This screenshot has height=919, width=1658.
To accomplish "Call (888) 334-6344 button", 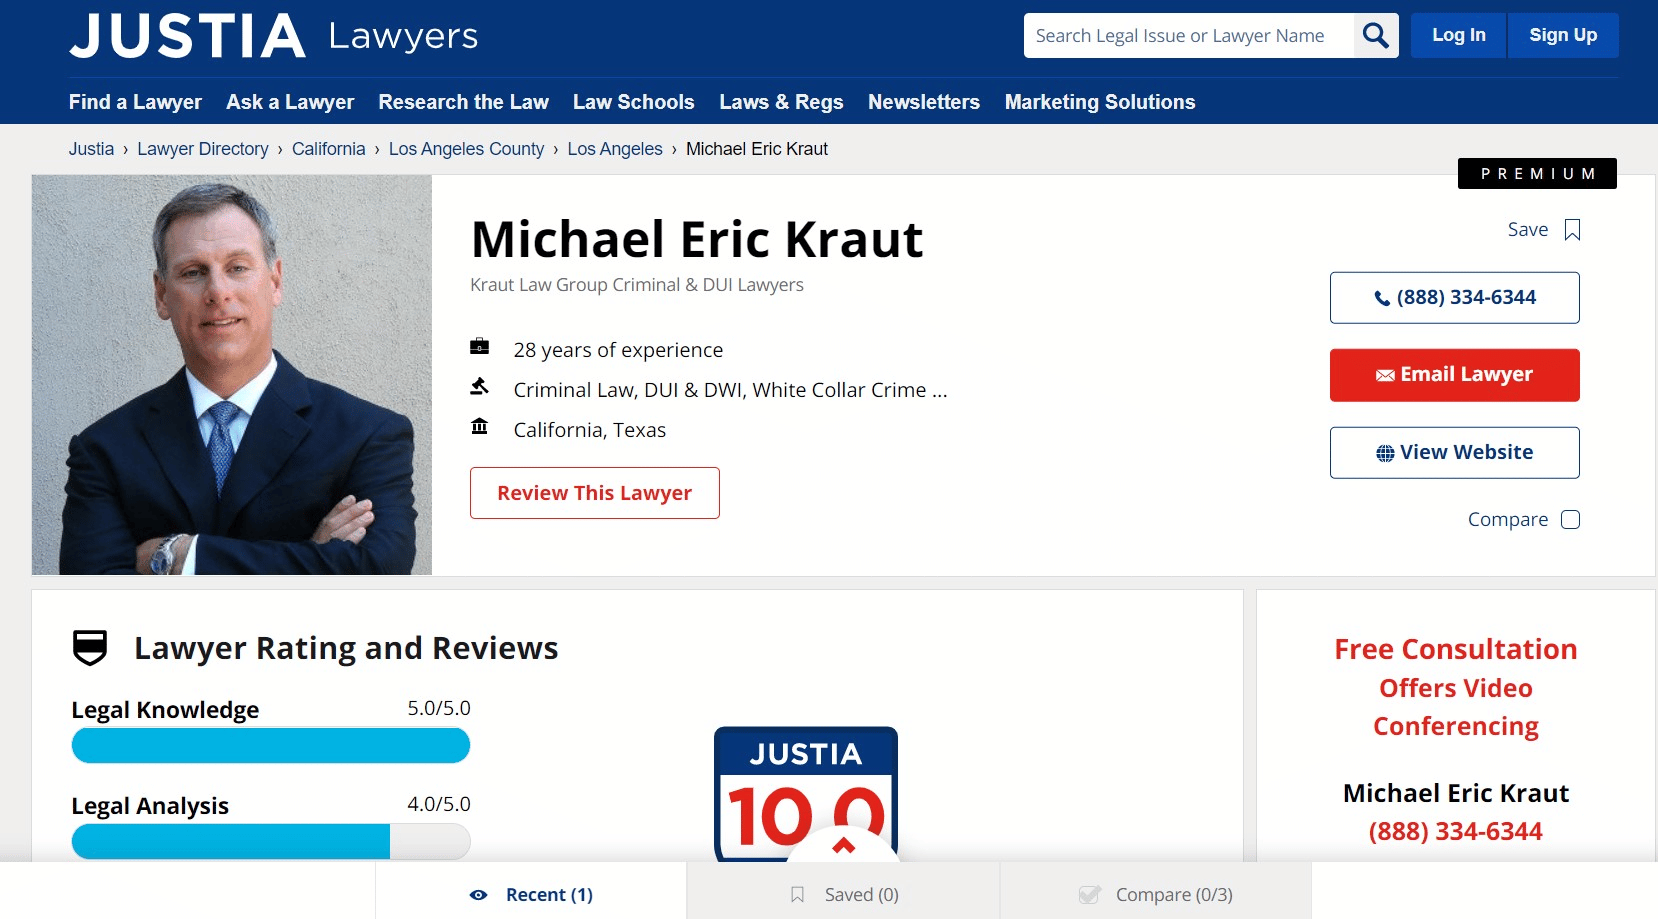I will click(x=1455, y=298).
